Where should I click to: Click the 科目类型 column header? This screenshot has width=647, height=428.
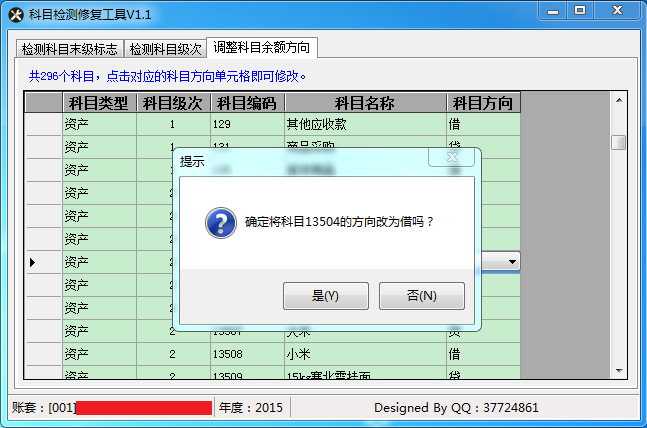click(x=99, y=103)
